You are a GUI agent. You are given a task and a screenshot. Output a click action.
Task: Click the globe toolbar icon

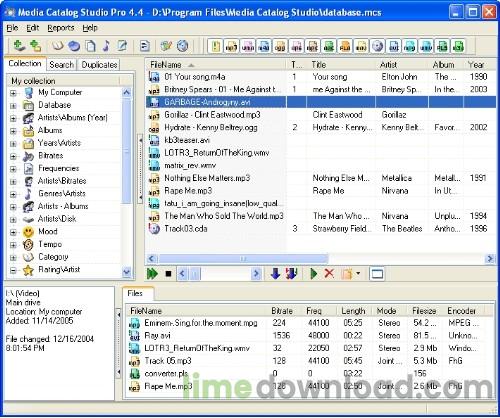[x=182, y=46]
